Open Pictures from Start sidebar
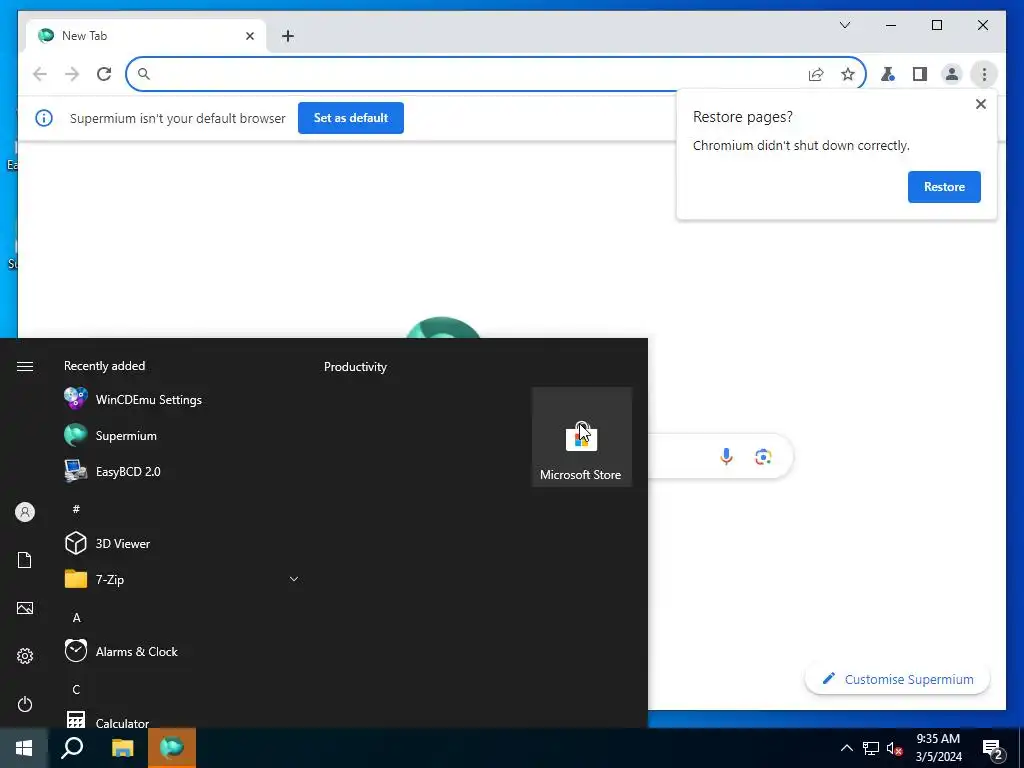Viewport: 1024px width, 768px height. 25,608
